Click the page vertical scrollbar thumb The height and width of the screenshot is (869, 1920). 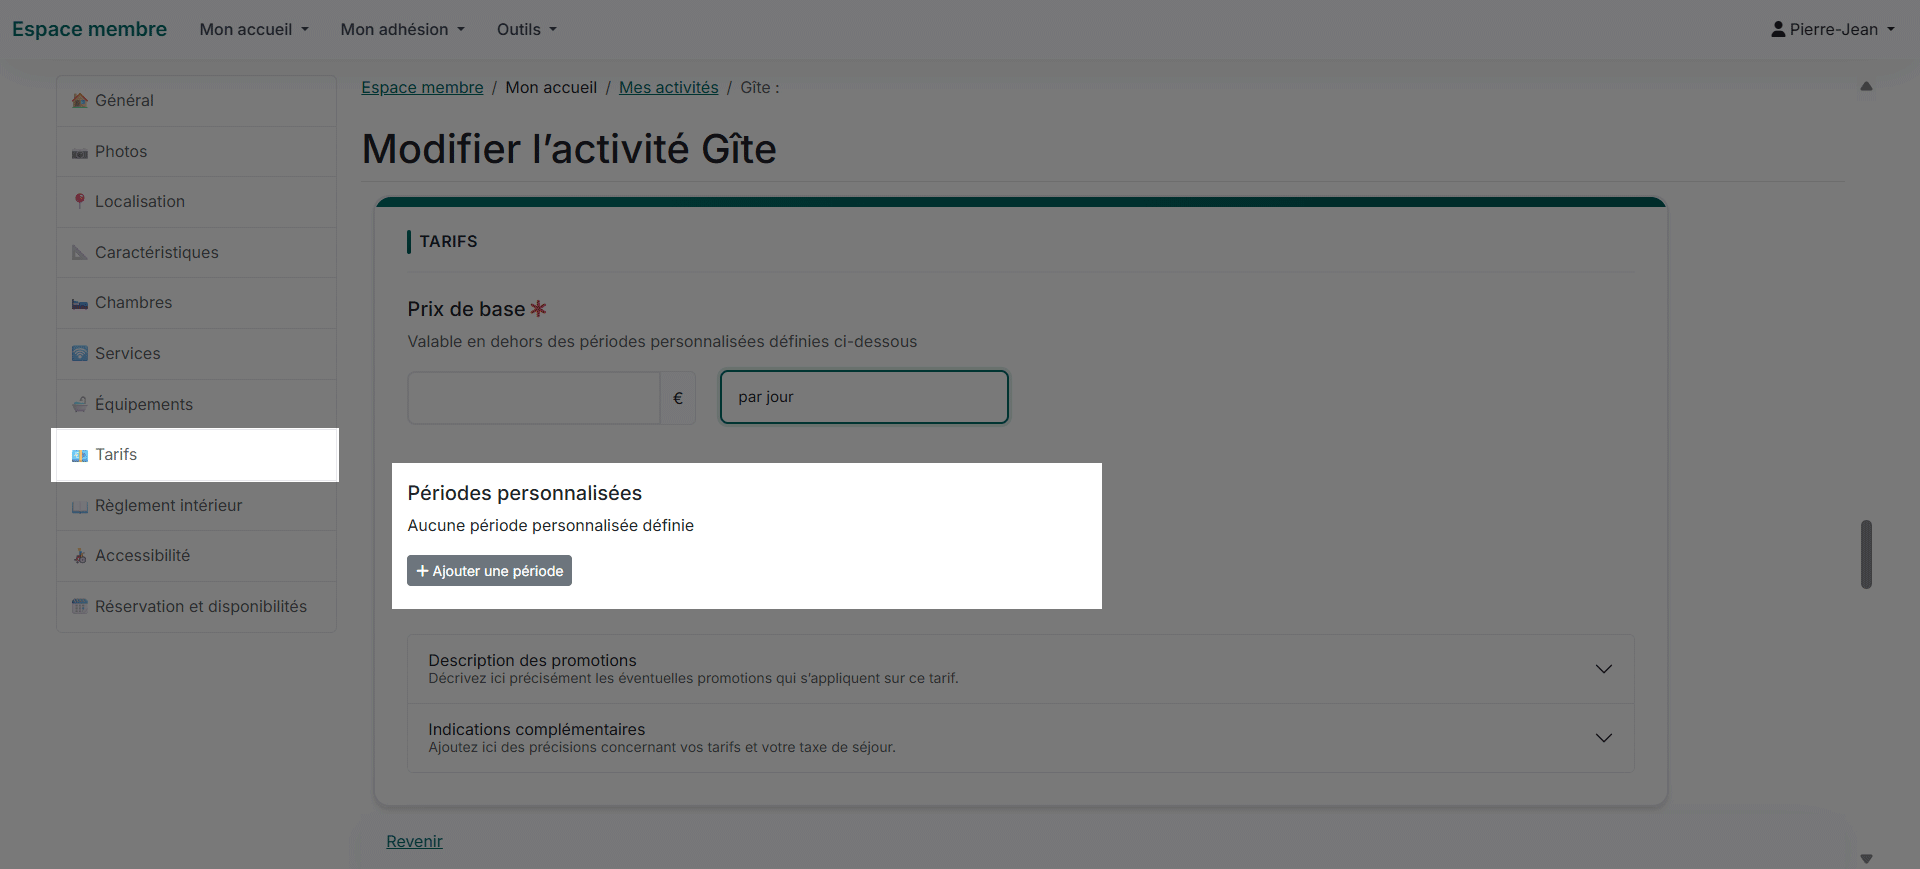tap(1866, 554)
